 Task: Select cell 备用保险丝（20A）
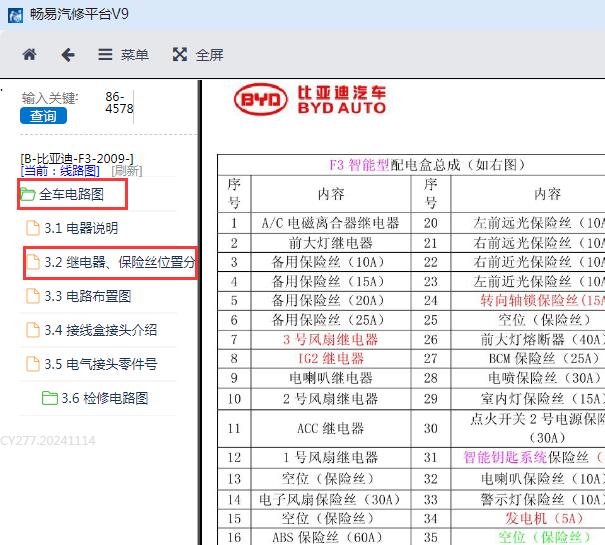[331, 301]
